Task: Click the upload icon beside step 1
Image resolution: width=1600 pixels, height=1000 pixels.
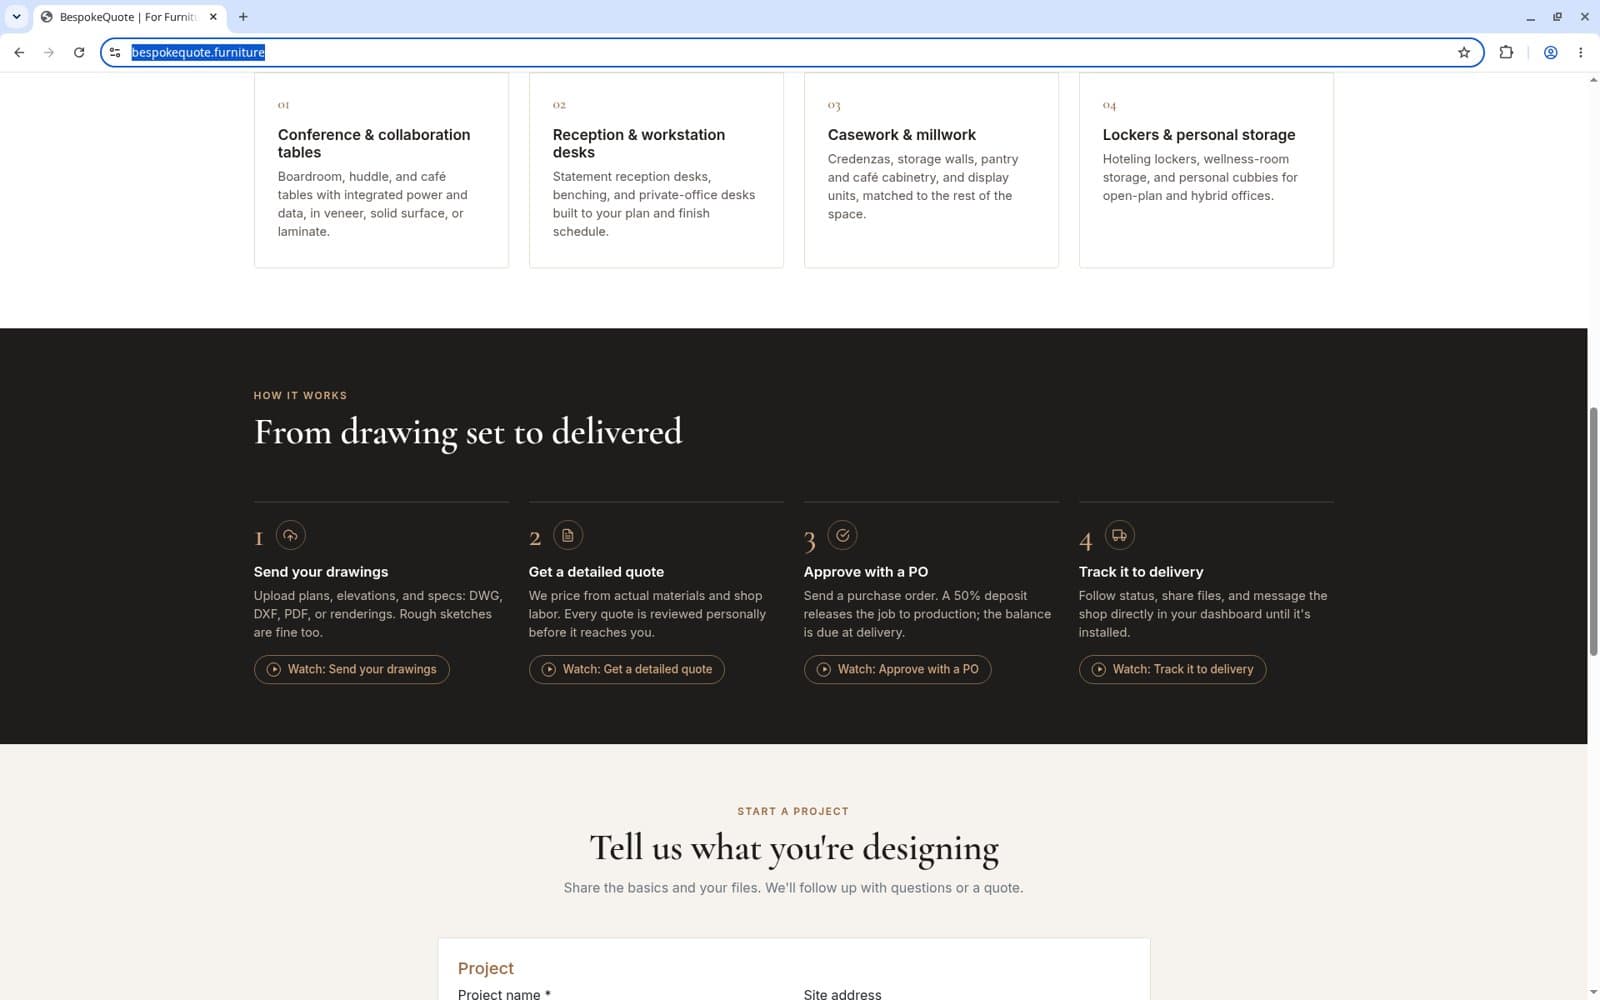Action: [290, 535]
